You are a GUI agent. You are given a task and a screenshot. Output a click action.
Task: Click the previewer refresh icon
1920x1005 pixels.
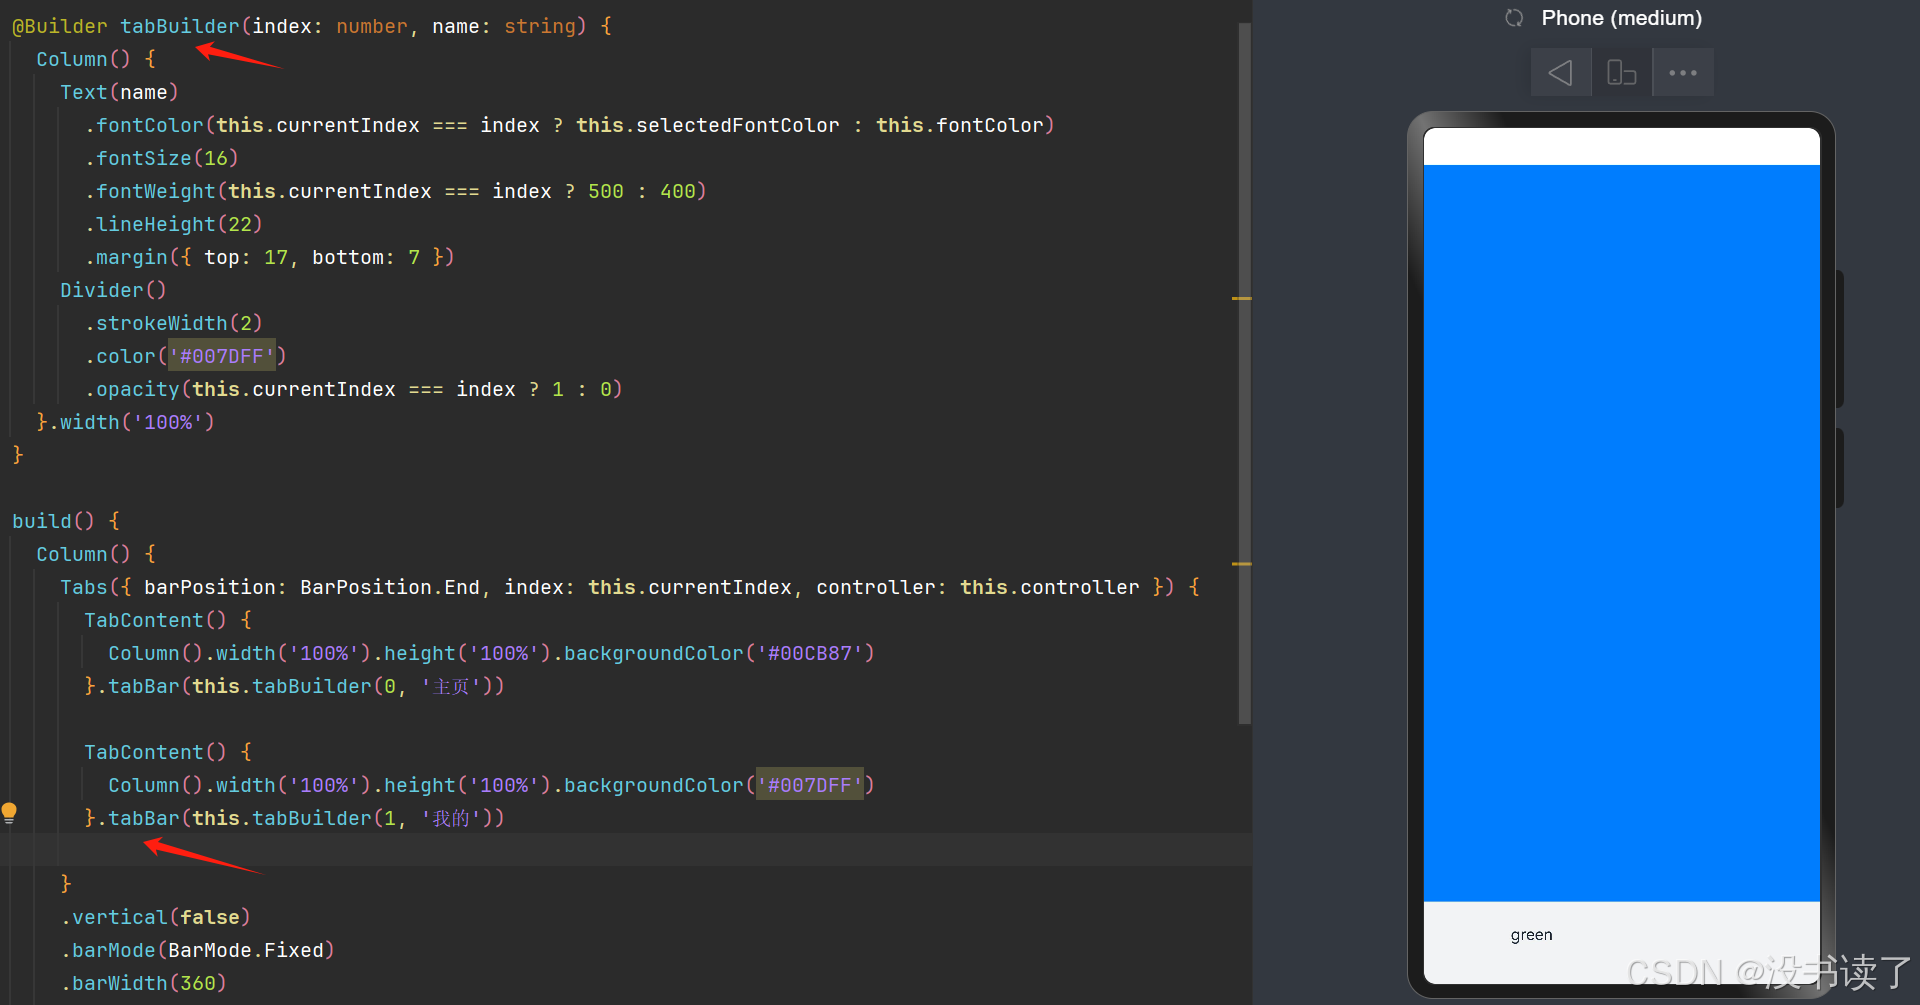click(x=1514, y=18)
